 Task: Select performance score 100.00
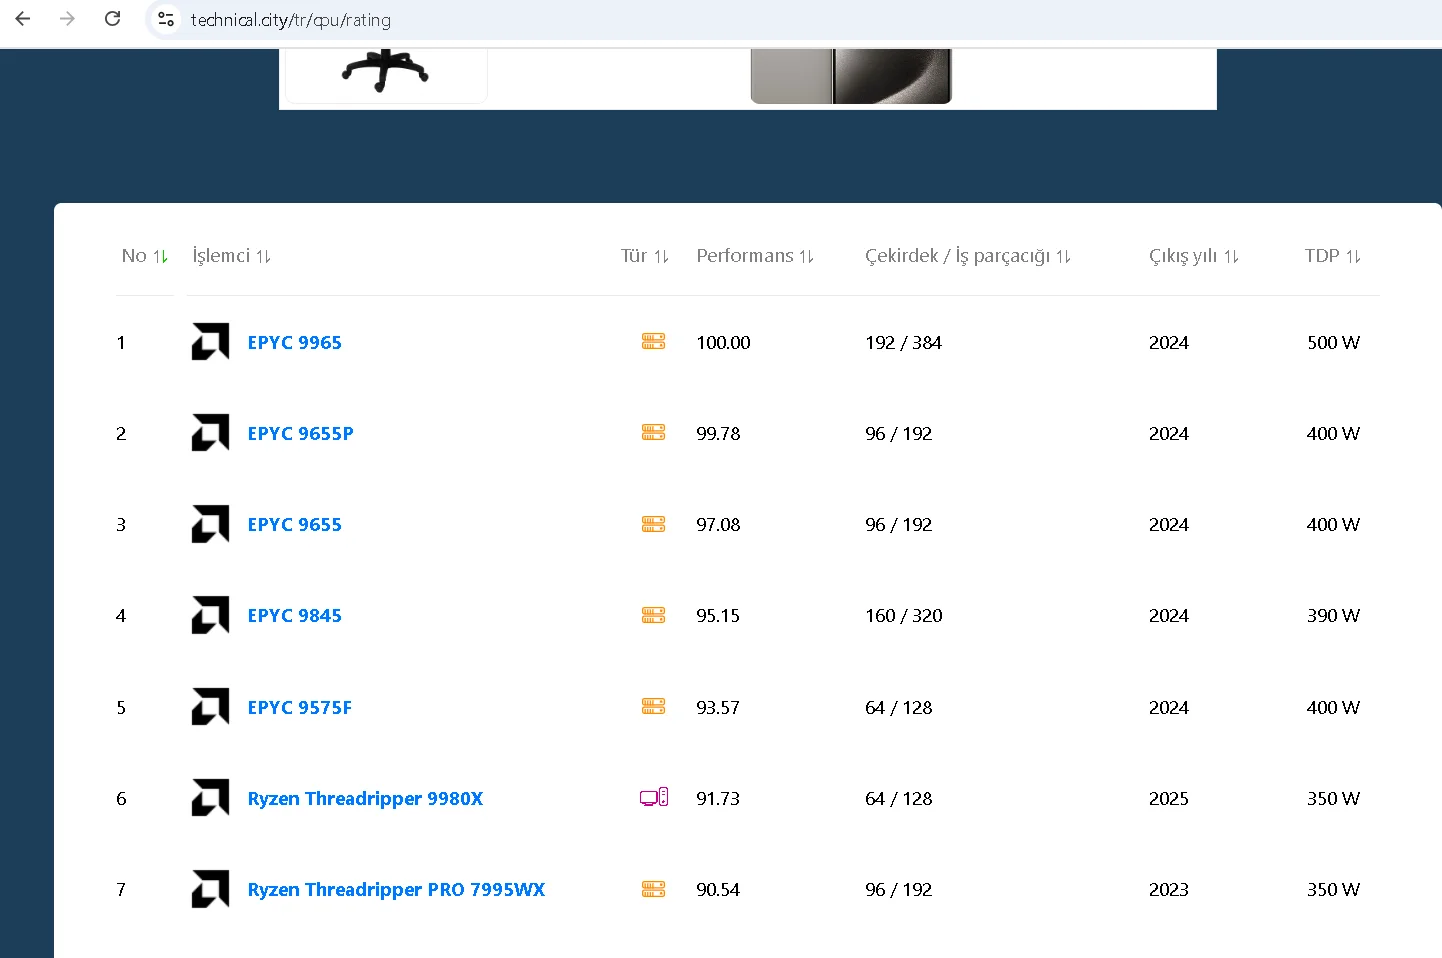coord(723,343)
